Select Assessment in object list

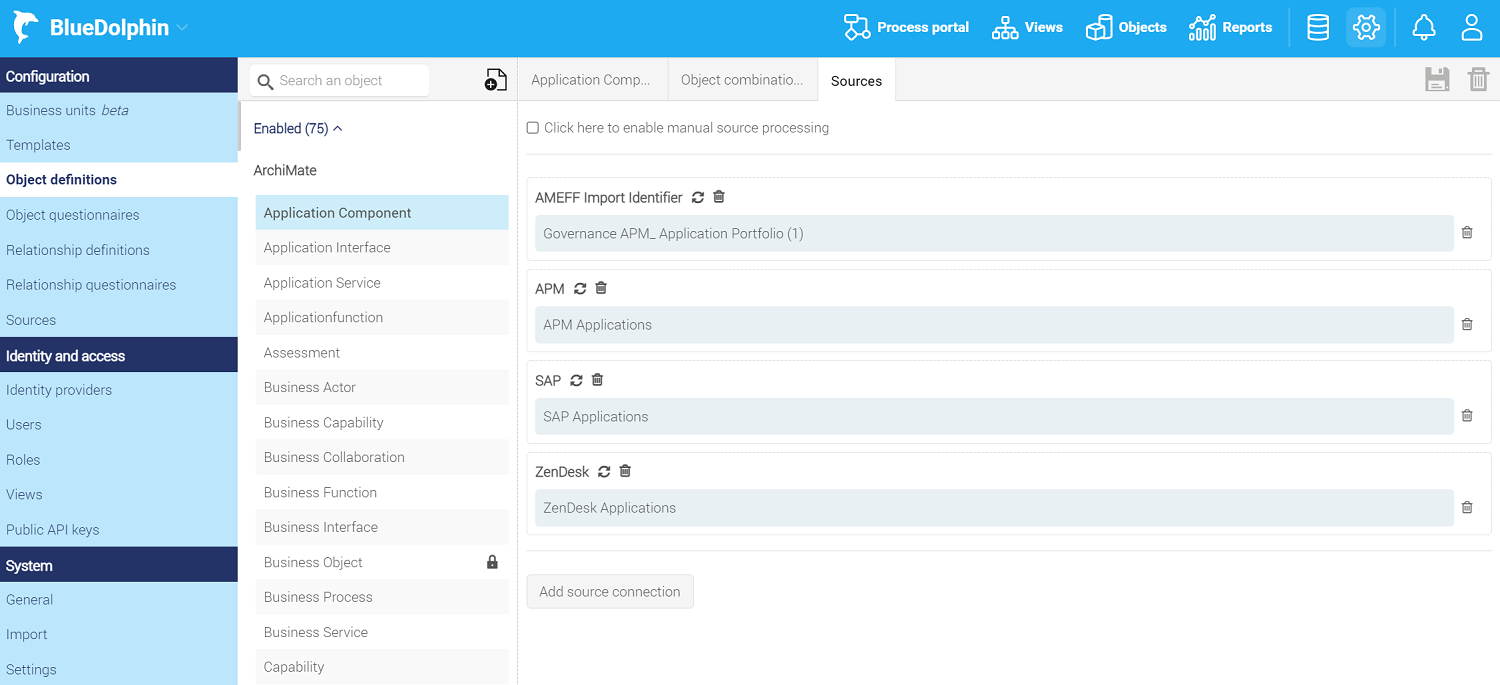[382, 353]
